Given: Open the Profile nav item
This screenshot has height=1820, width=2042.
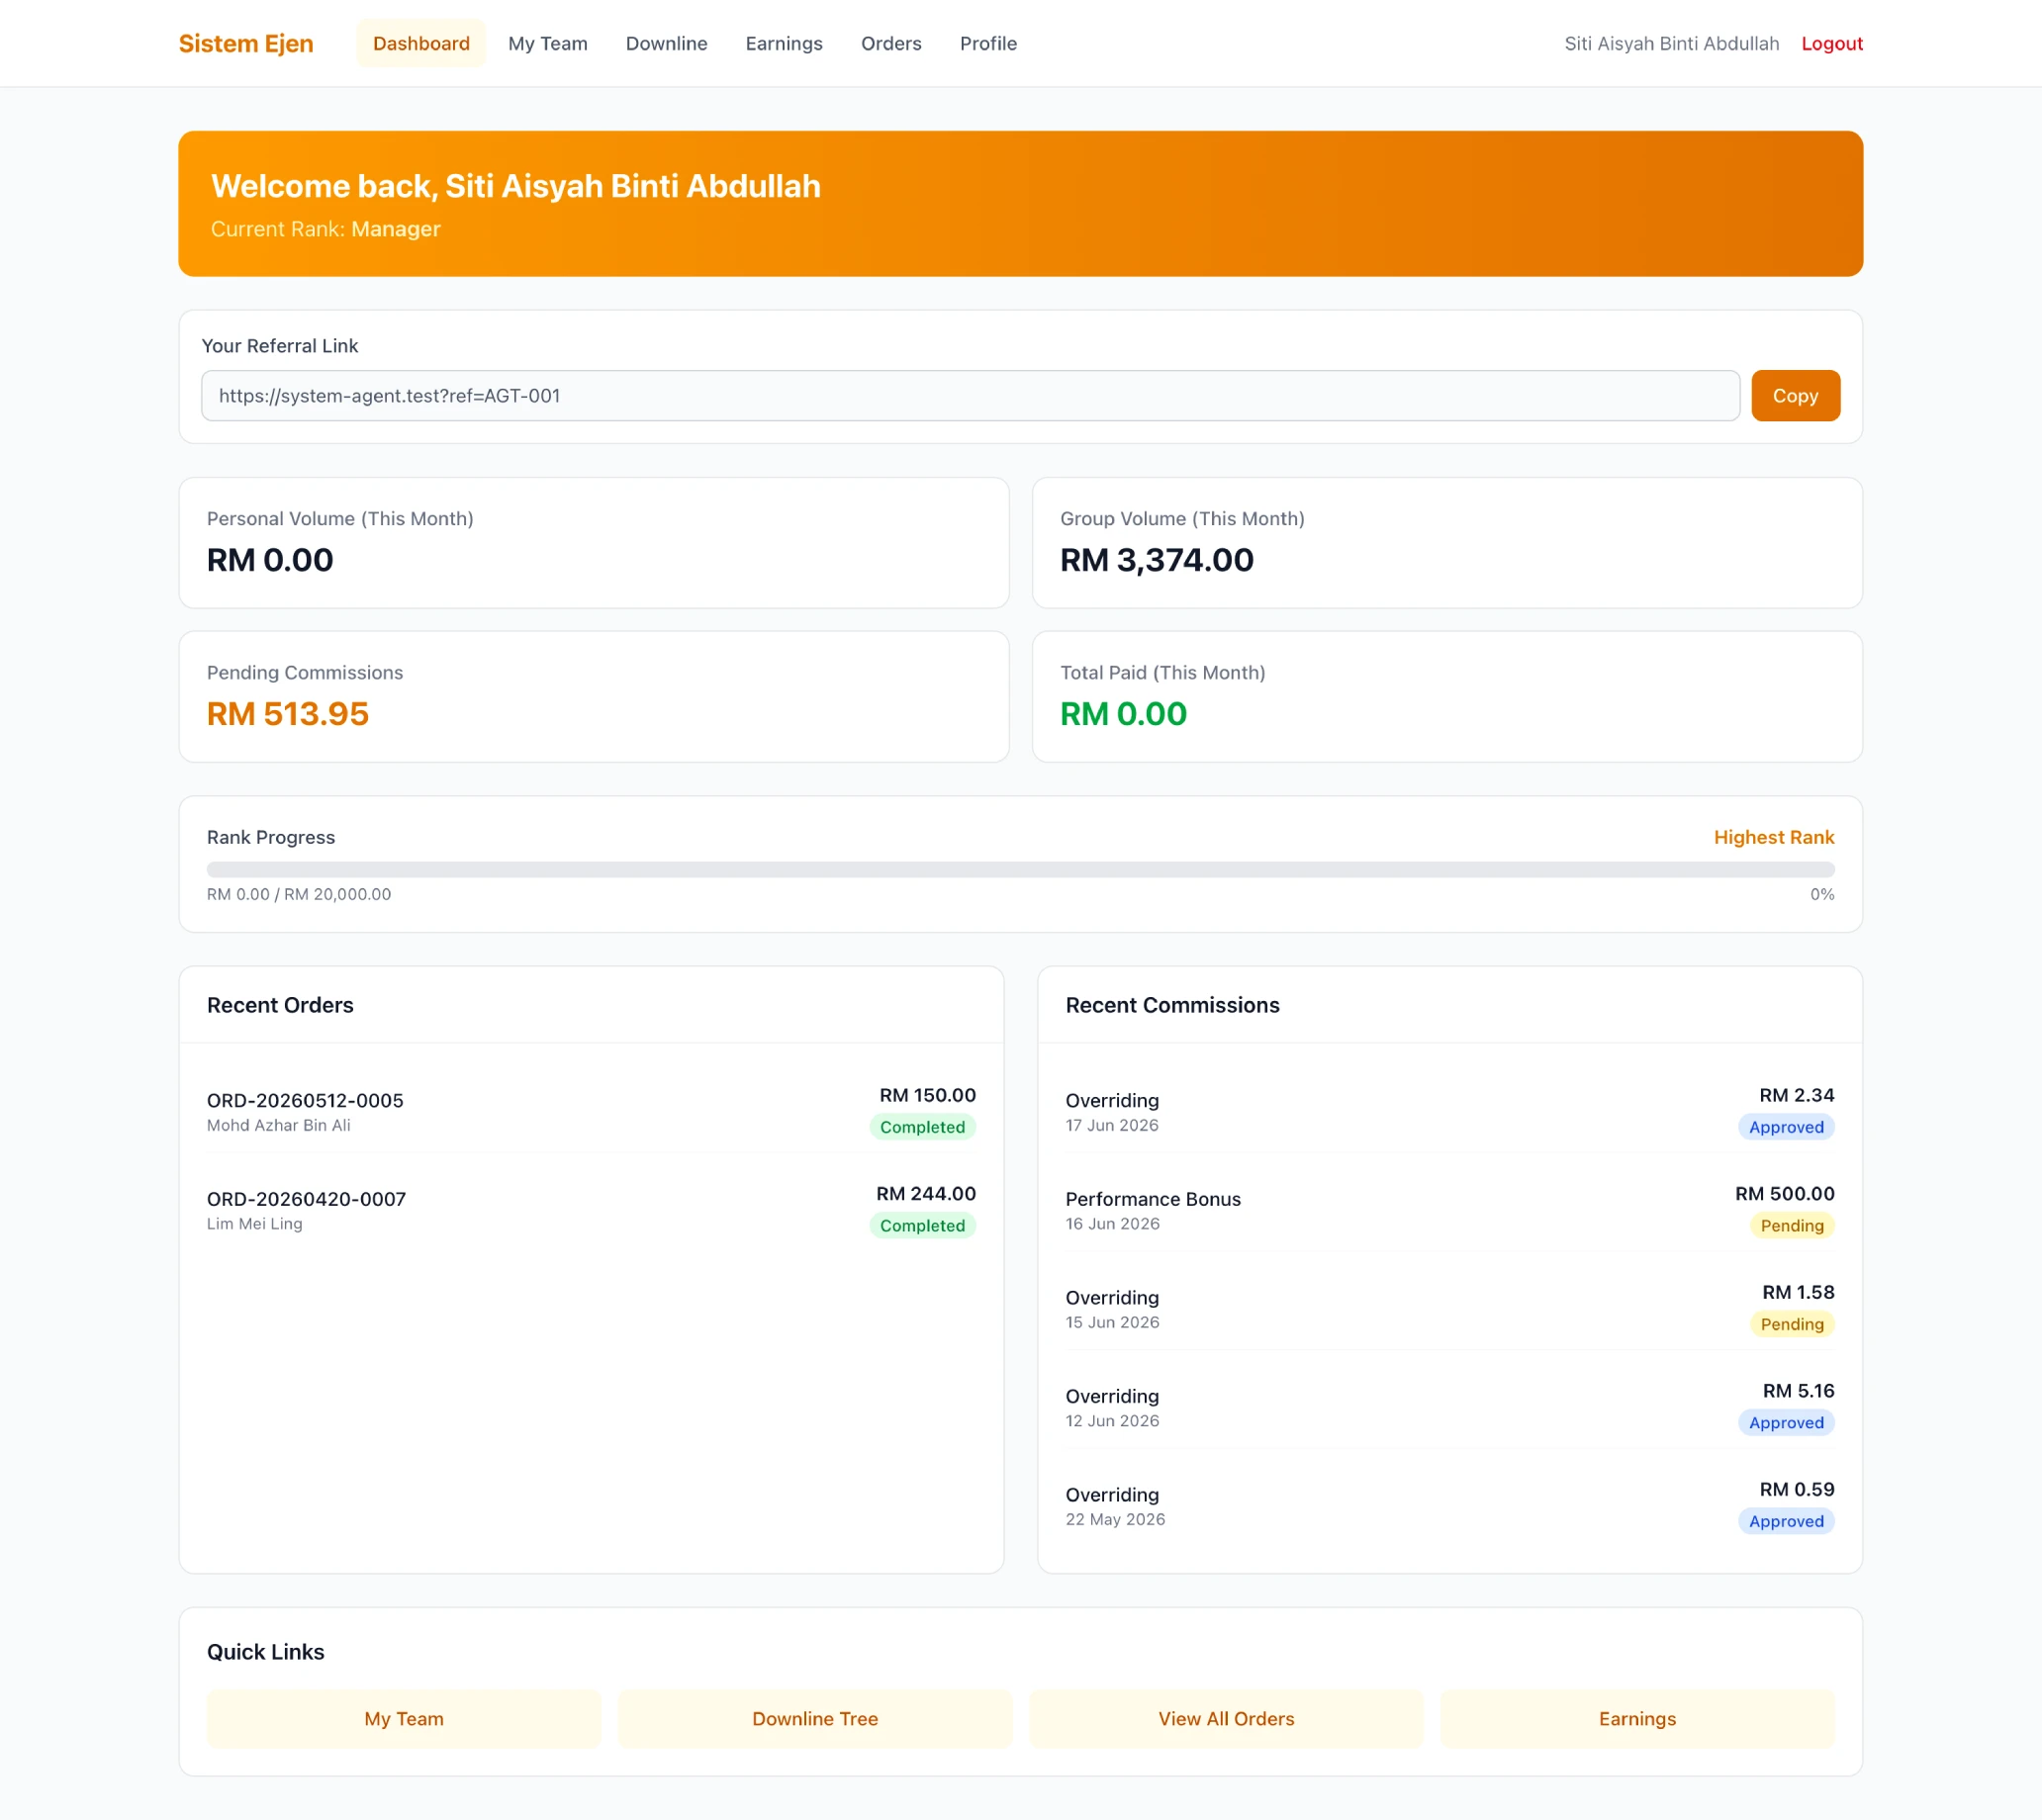Looking at the screenshot, I should (x=987, y=43).
